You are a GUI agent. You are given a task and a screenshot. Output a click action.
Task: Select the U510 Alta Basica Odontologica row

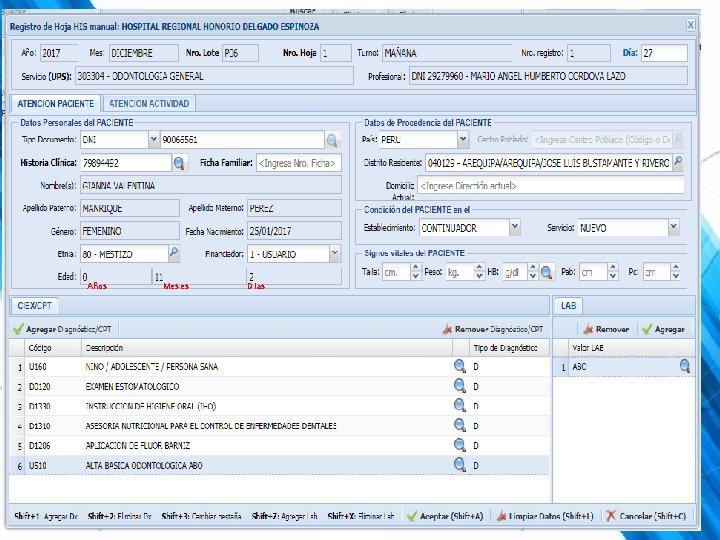(279, 465)
